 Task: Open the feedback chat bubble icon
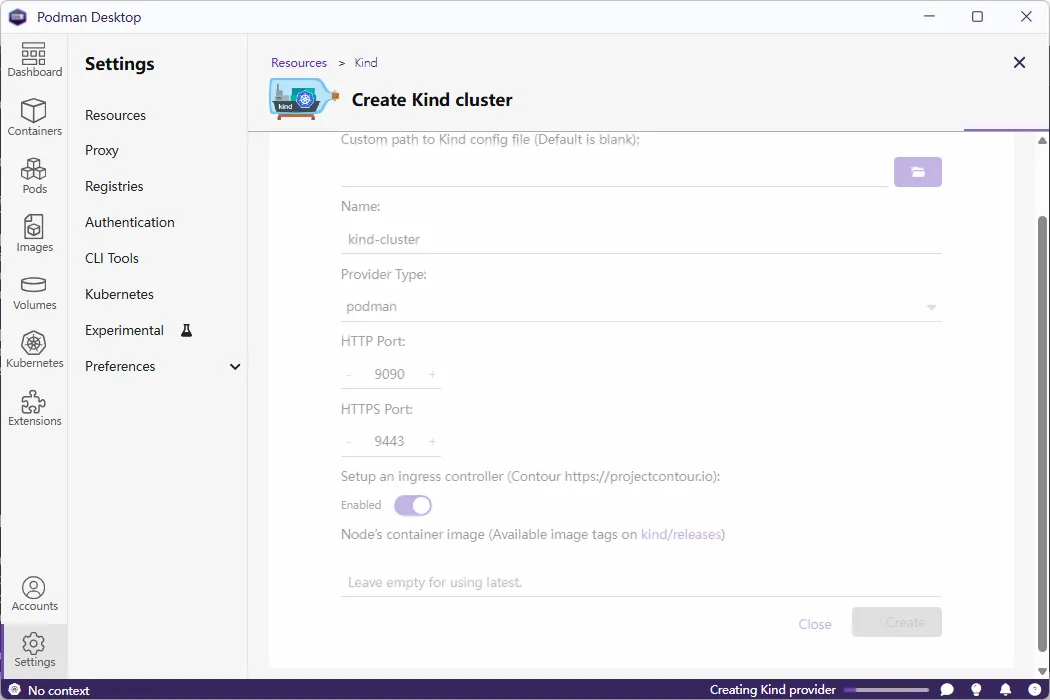946,690
